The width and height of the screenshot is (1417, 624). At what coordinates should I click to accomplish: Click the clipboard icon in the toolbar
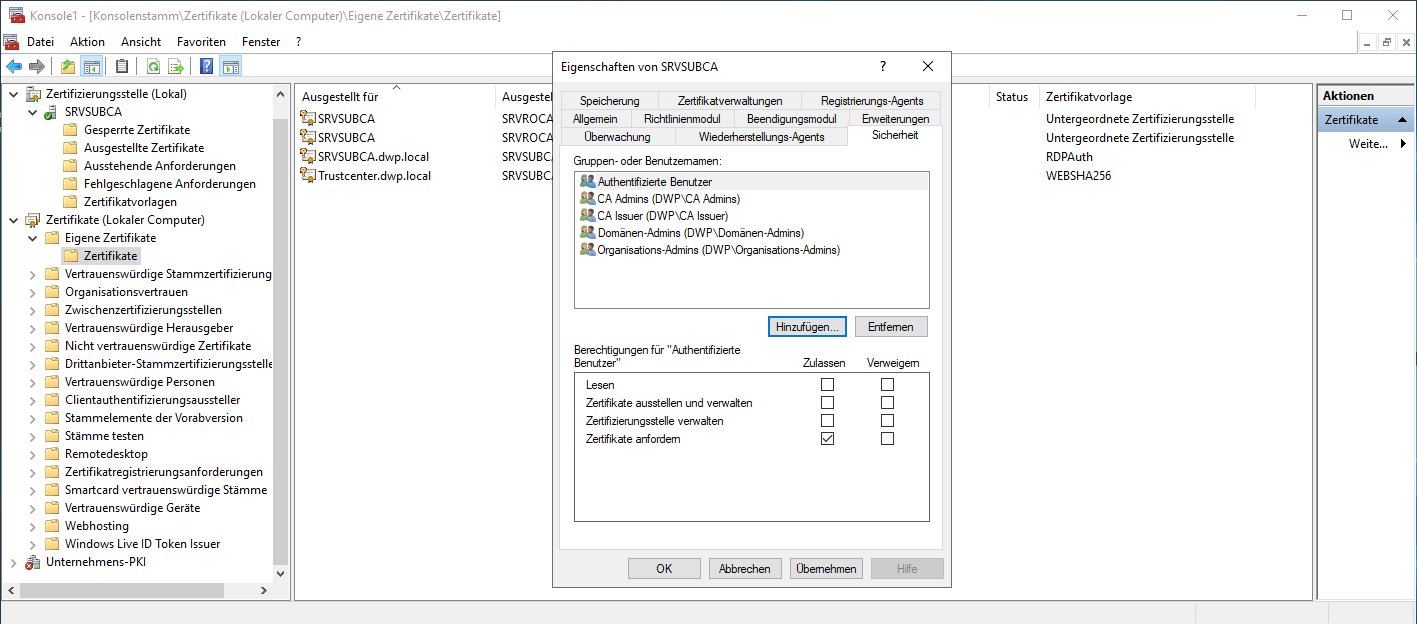pos(122,67)
